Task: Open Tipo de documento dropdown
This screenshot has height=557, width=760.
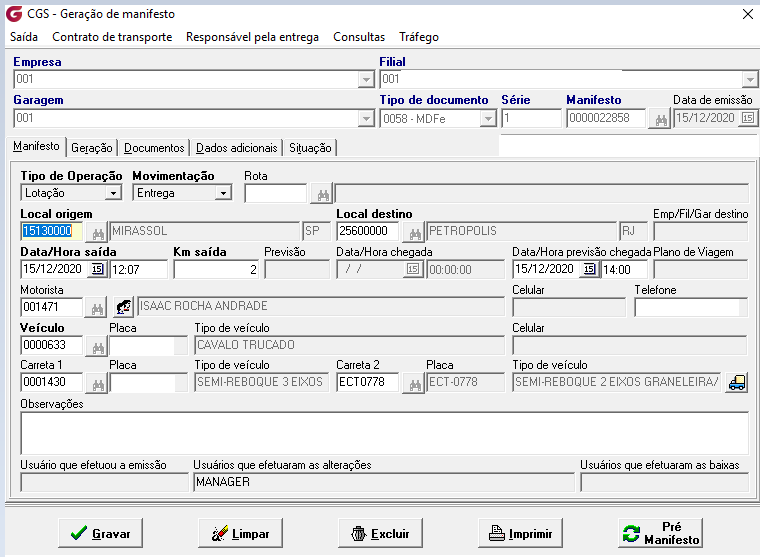Action: [488, 119]
